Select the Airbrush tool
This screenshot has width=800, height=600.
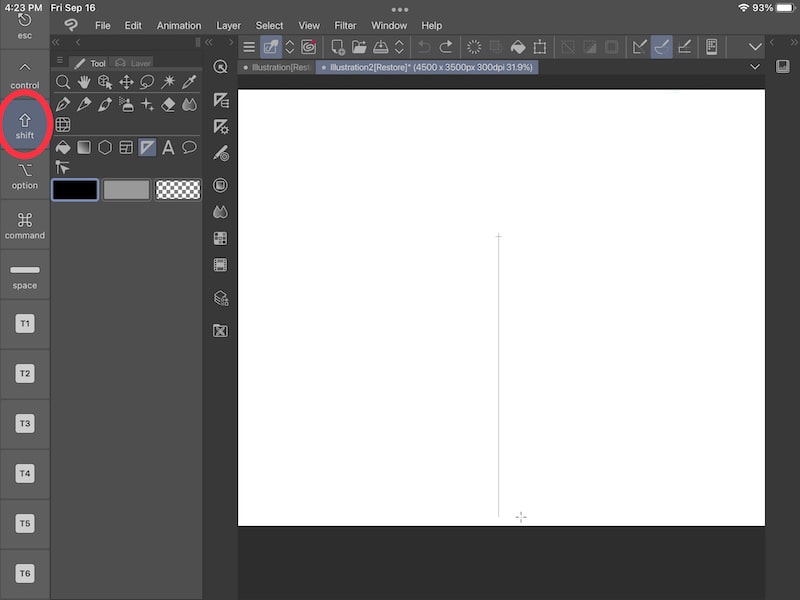point(124,104)
